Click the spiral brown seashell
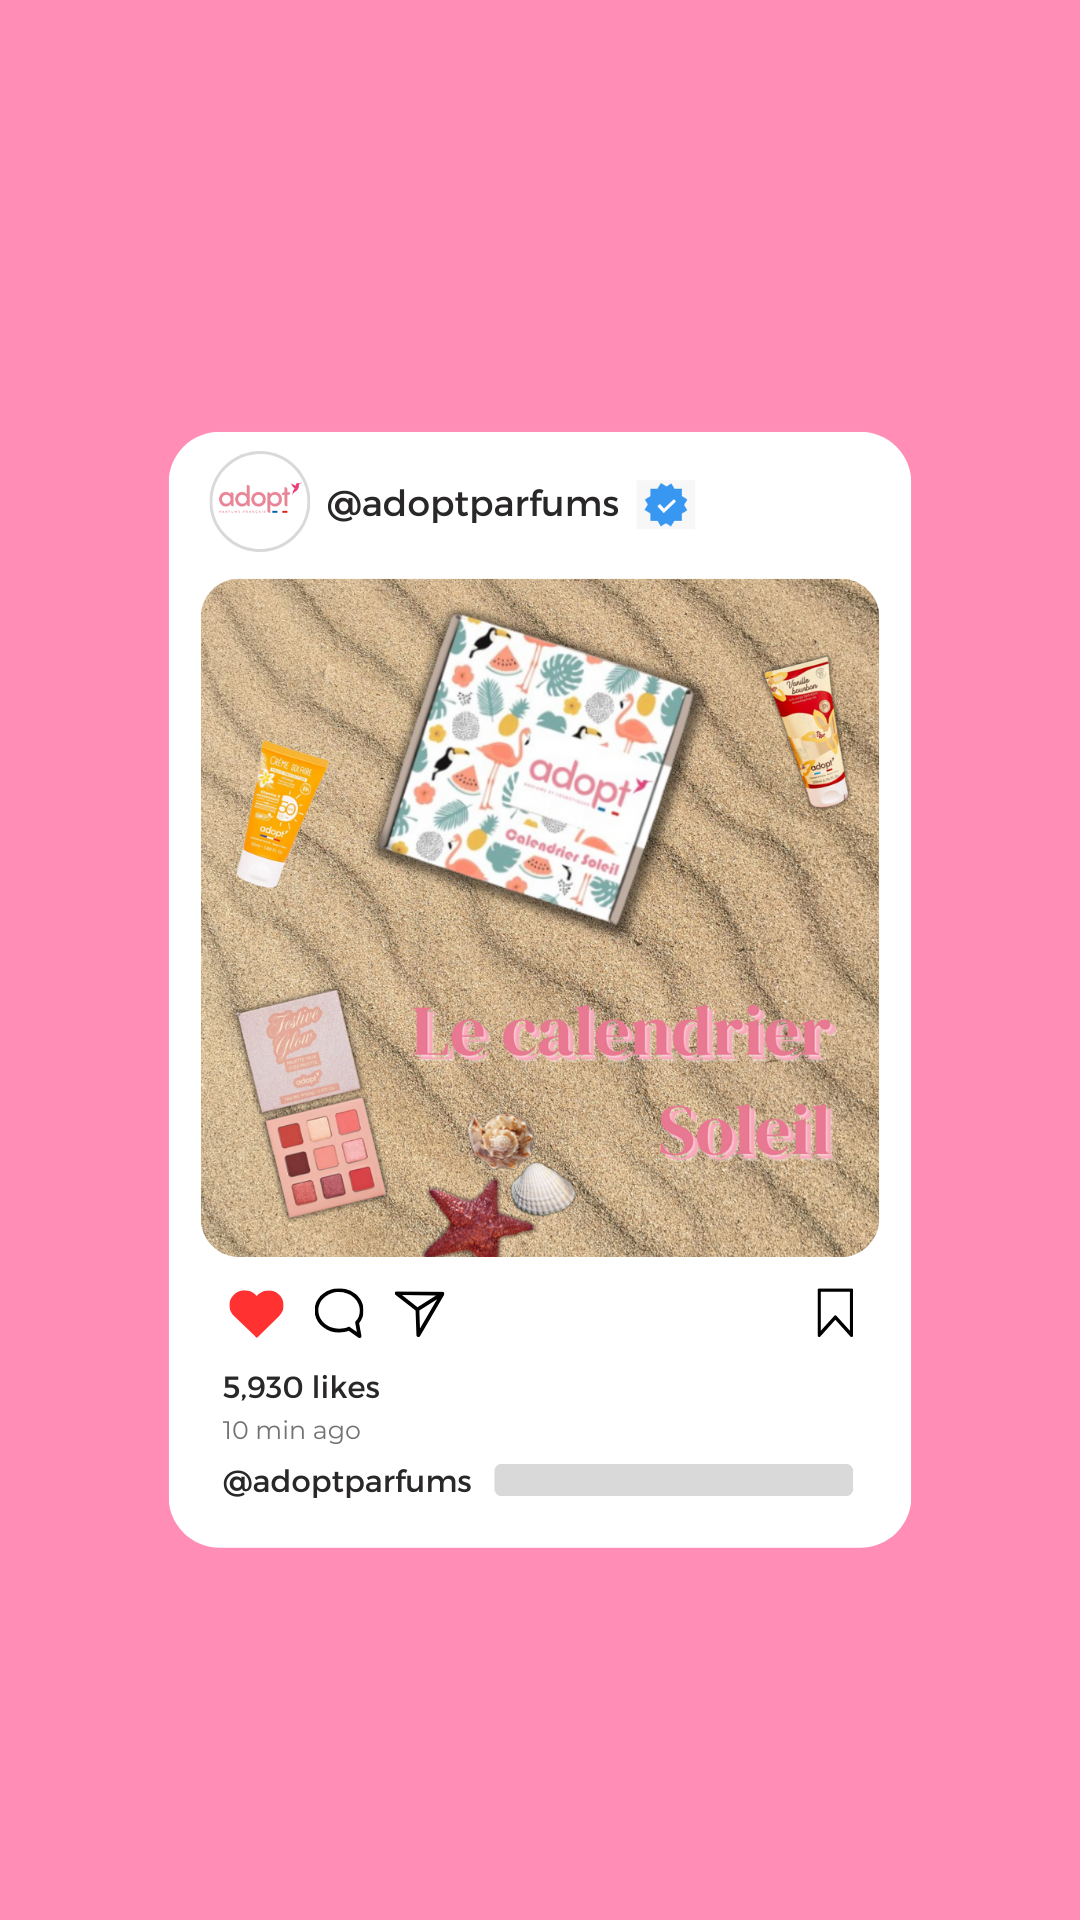This screenshot has width=1080, height=1920. click(501, 1140)
